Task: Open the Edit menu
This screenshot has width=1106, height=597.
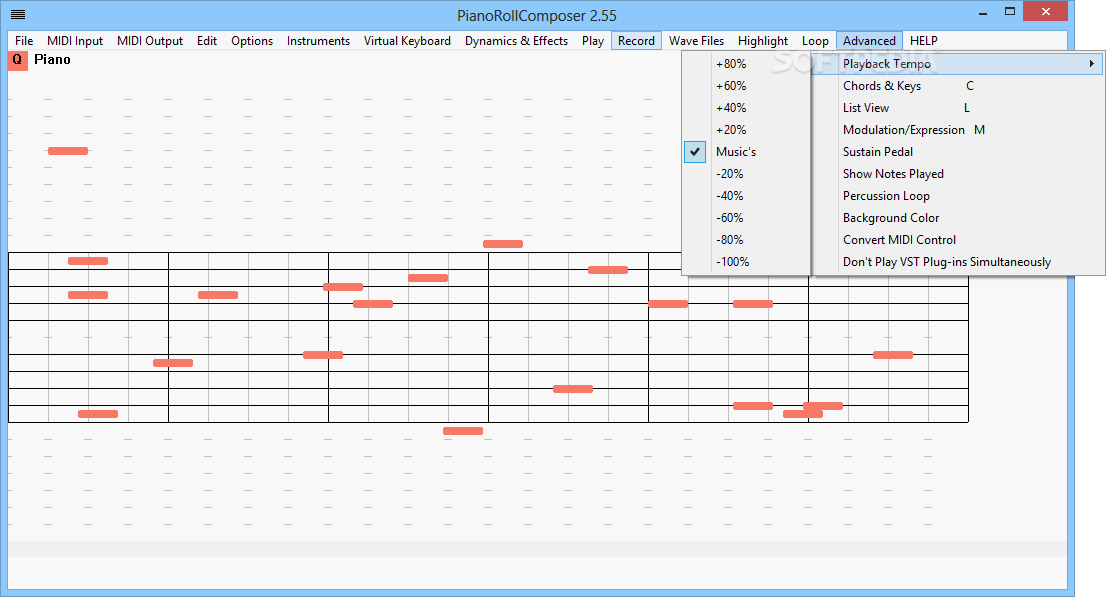Action: point(207,41)
